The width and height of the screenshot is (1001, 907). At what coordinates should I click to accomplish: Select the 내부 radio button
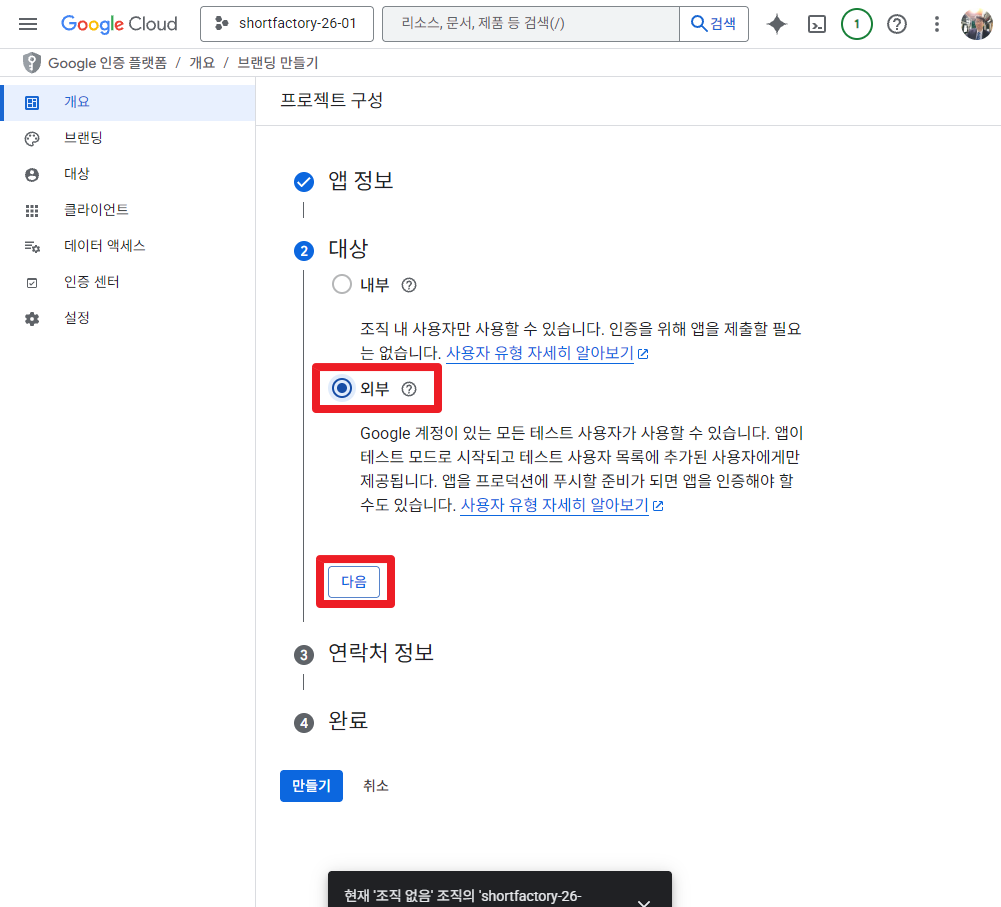339,284
